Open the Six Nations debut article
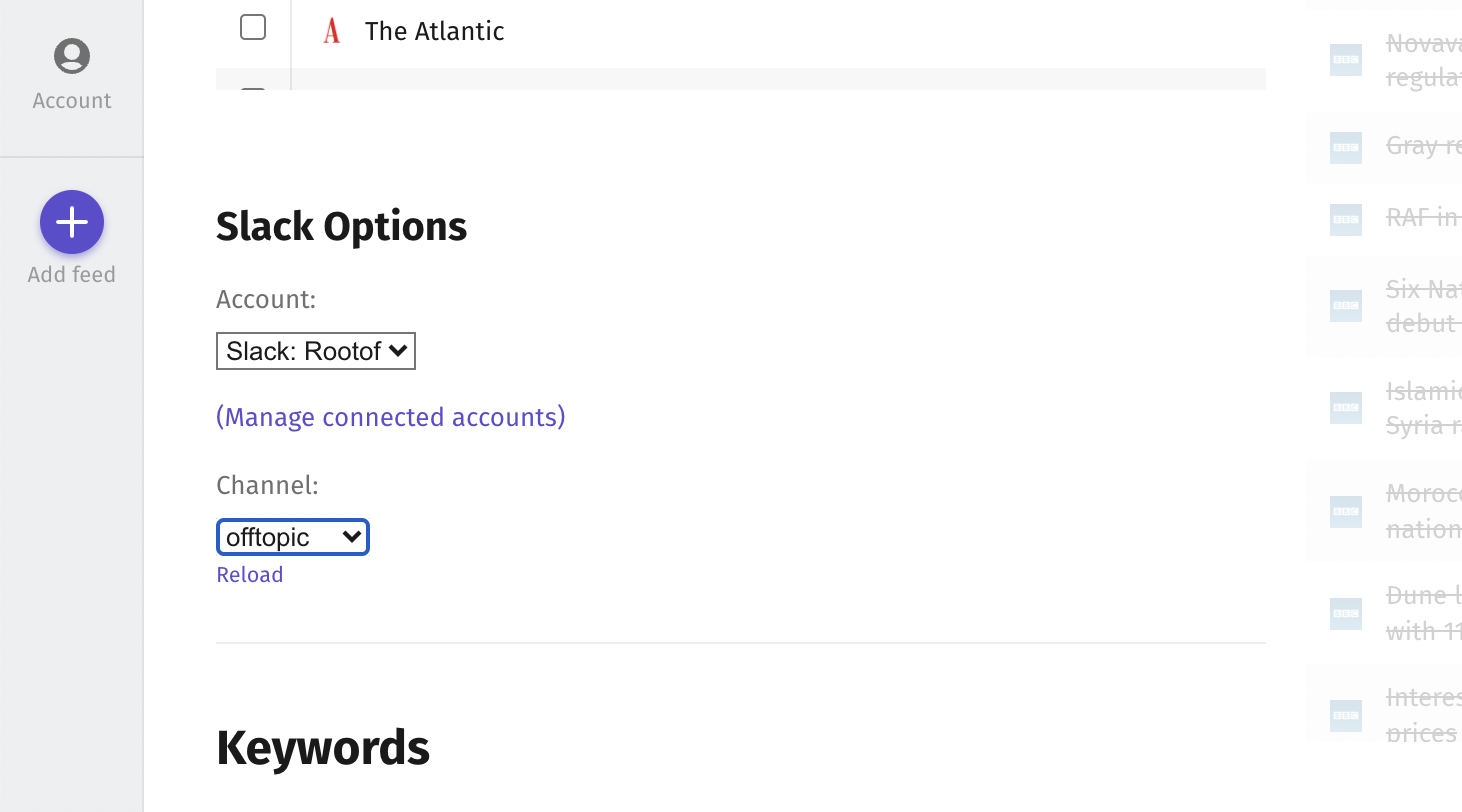Image resolution: width=1462 pixels, height=812 pixels. pyautogui.click(x=1422, y=306)
